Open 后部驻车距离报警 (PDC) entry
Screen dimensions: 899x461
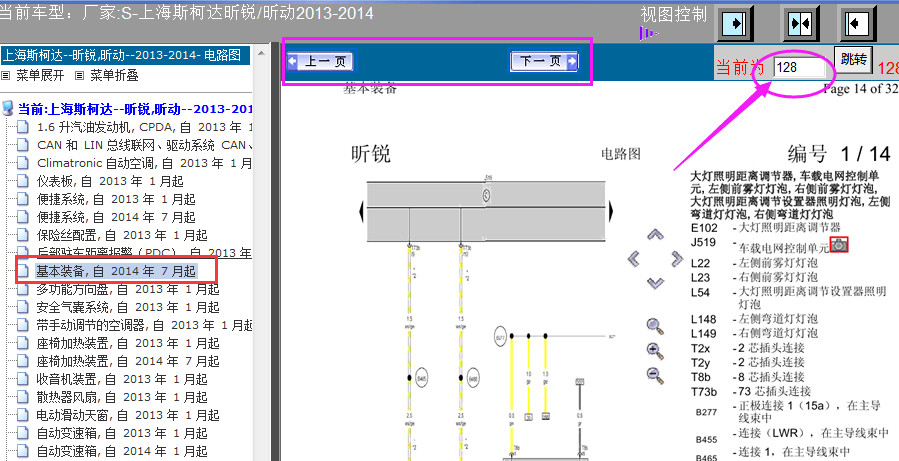tap(144, 252)
